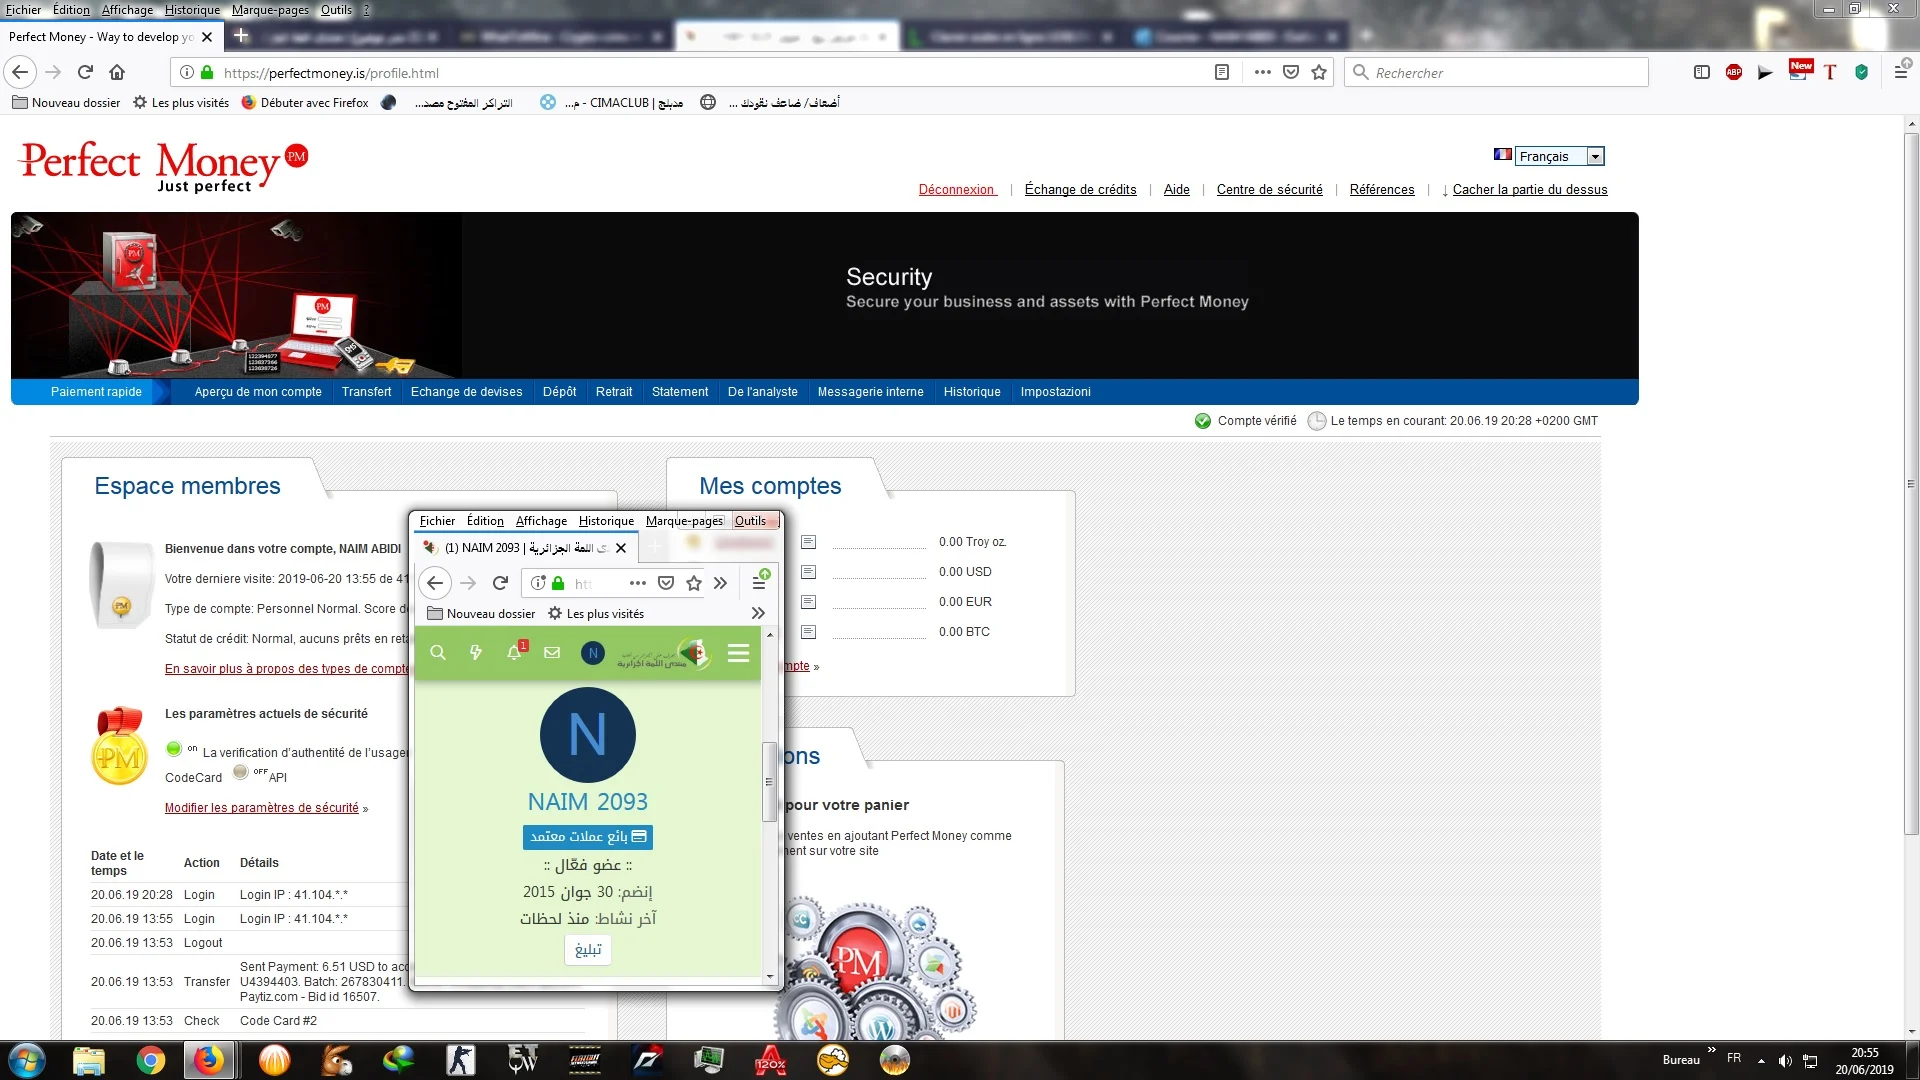Reload the Perfect Money profile page
Viewport: 1920px width, 1080px height.
coord(85,72)
